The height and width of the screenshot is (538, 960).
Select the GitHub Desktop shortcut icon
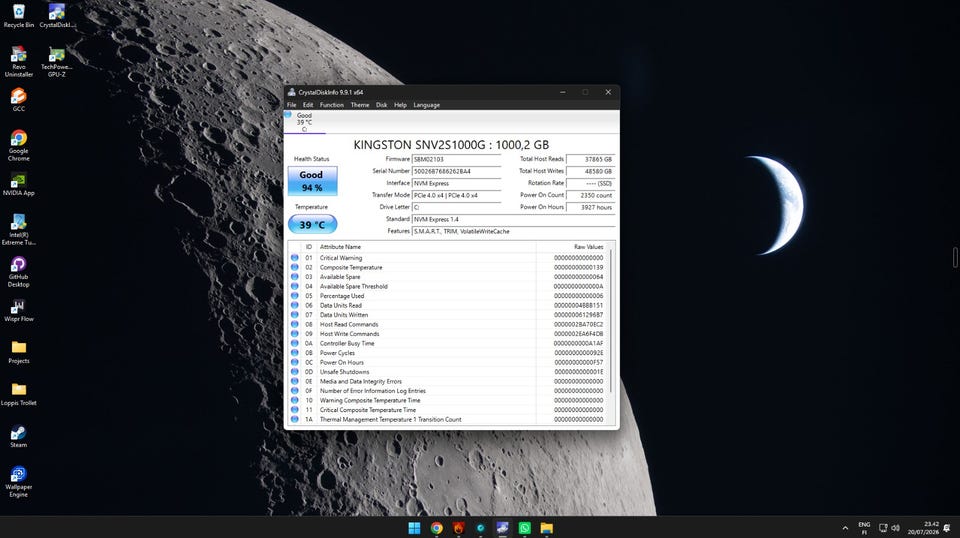pyautogui.click(x=18, y=272)
